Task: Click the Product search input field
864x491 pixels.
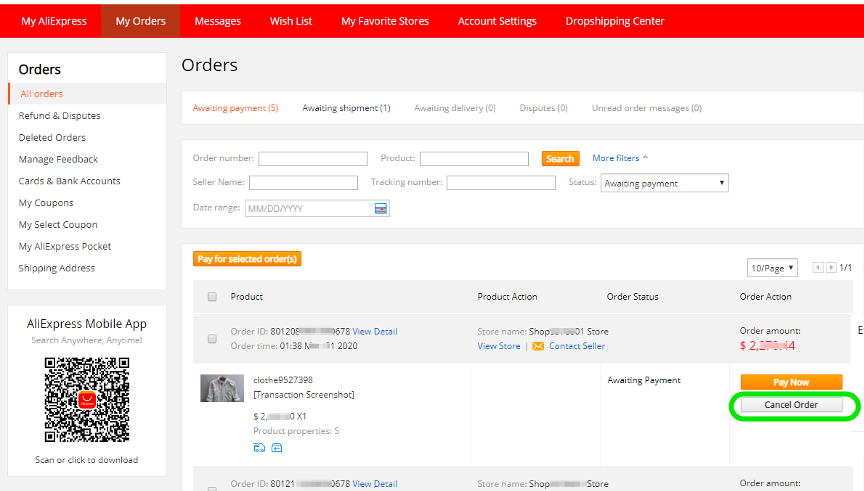Action: [474, 159]
